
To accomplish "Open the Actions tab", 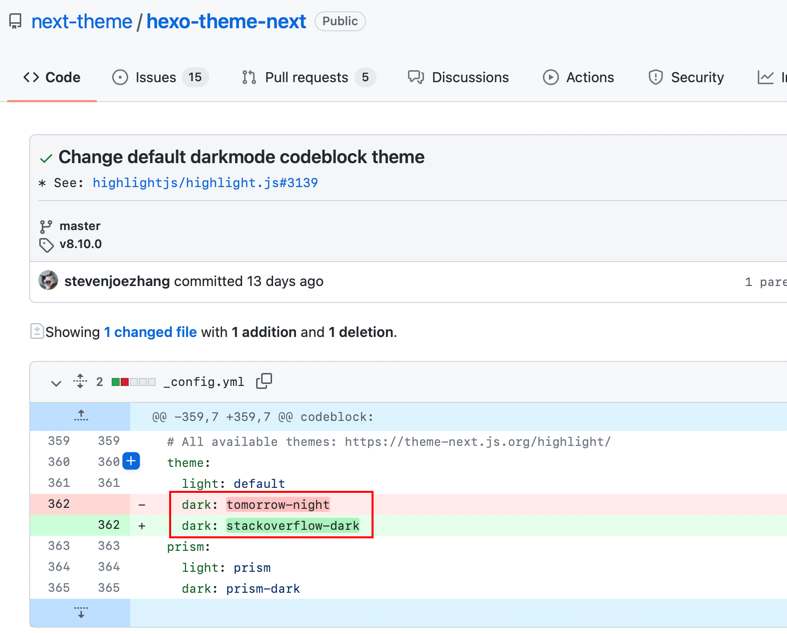I will (x=578, y=77).
